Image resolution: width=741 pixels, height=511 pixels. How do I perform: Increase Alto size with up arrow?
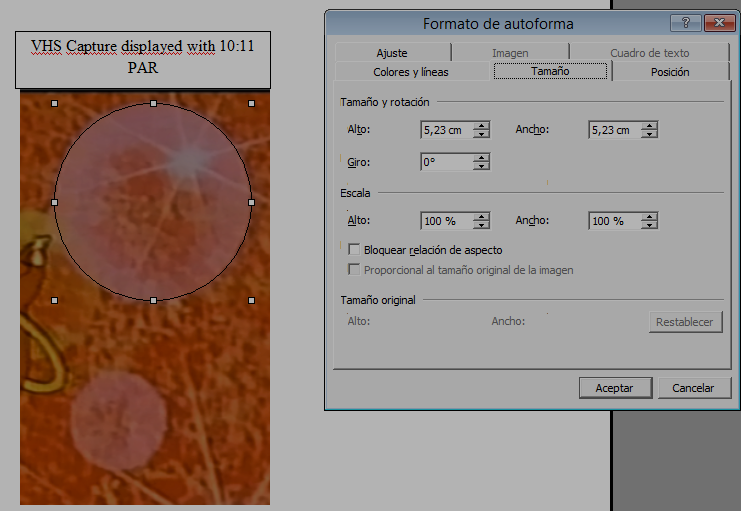482,126
